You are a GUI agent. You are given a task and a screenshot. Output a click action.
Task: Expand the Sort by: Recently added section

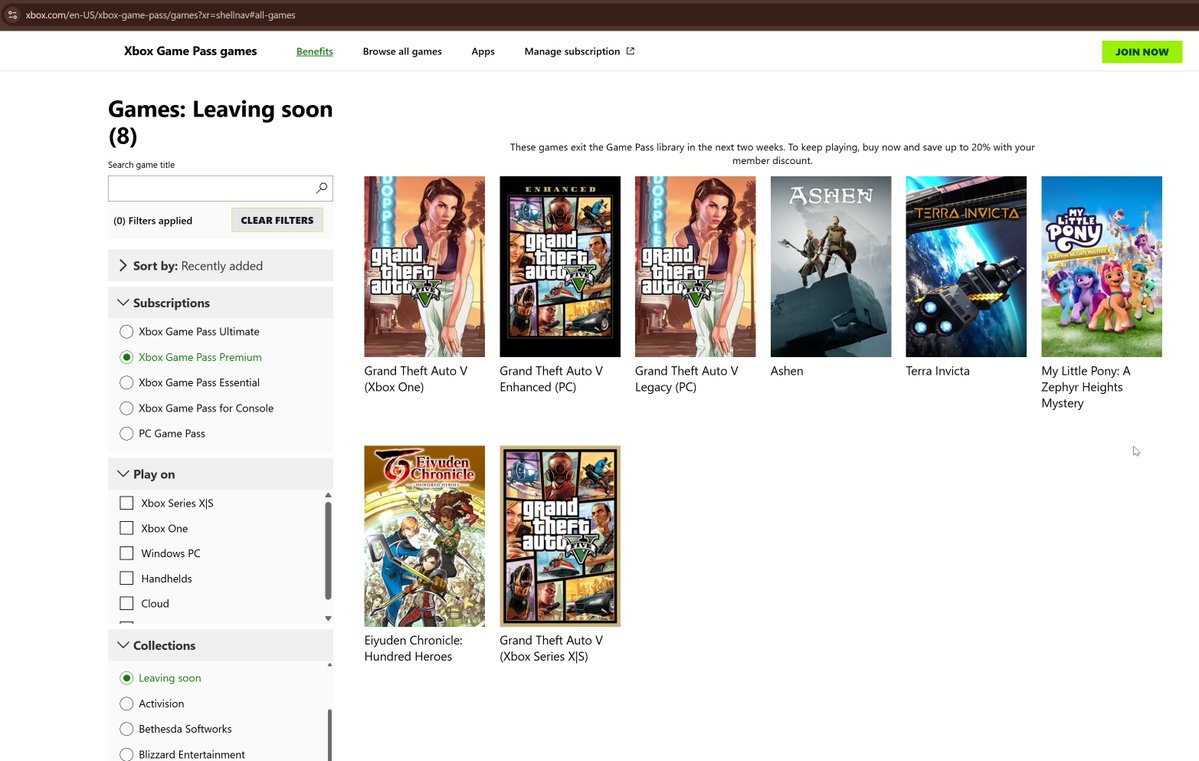[220, 265]
